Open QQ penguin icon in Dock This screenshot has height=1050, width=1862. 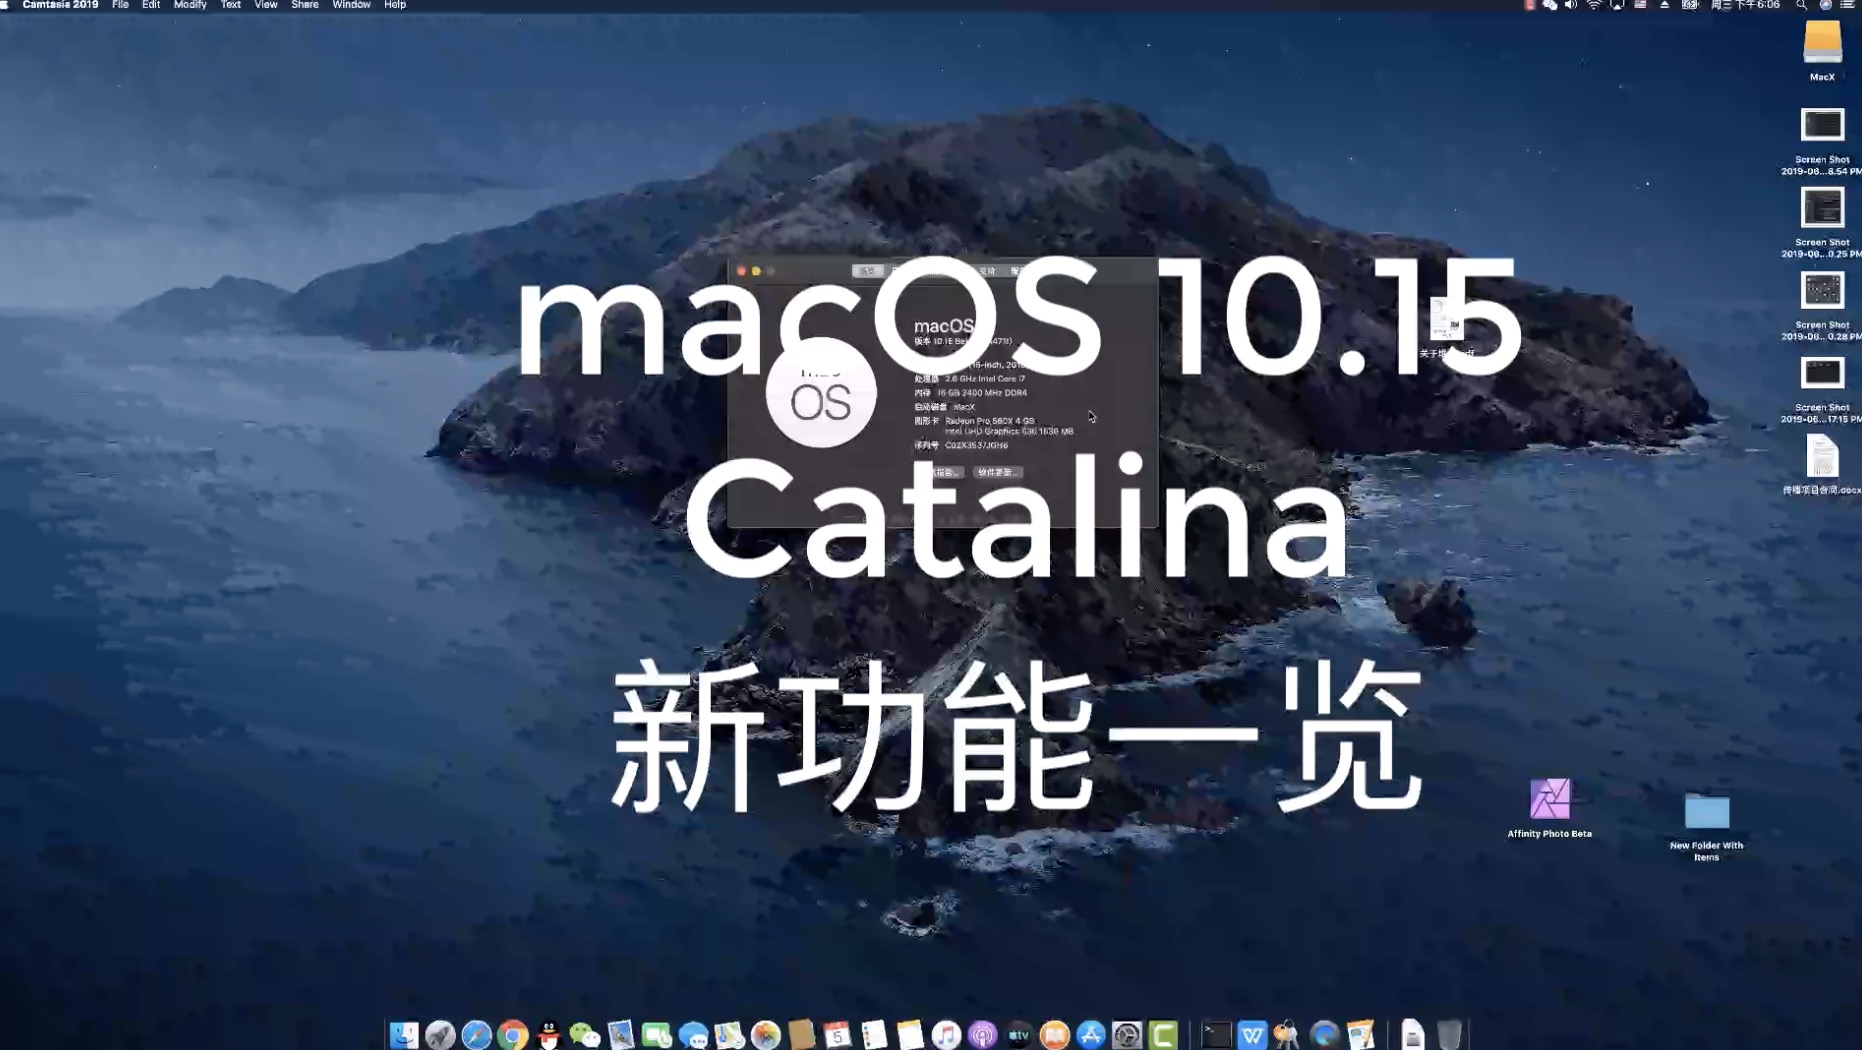tap(549, 1034)
